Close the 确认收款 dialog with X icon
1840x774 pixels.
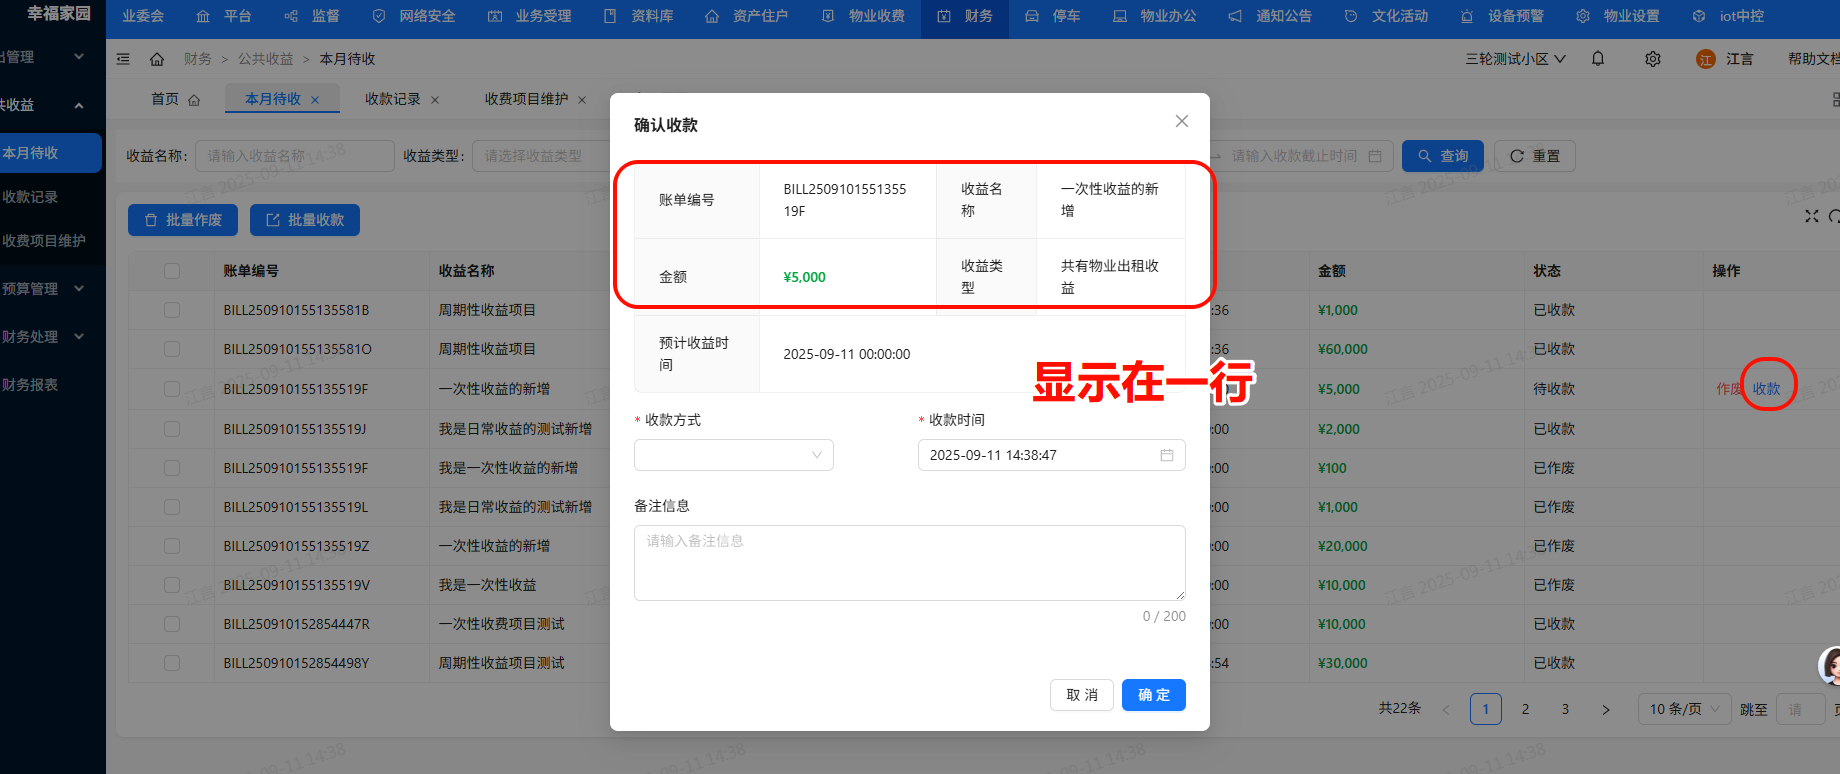1181,121
